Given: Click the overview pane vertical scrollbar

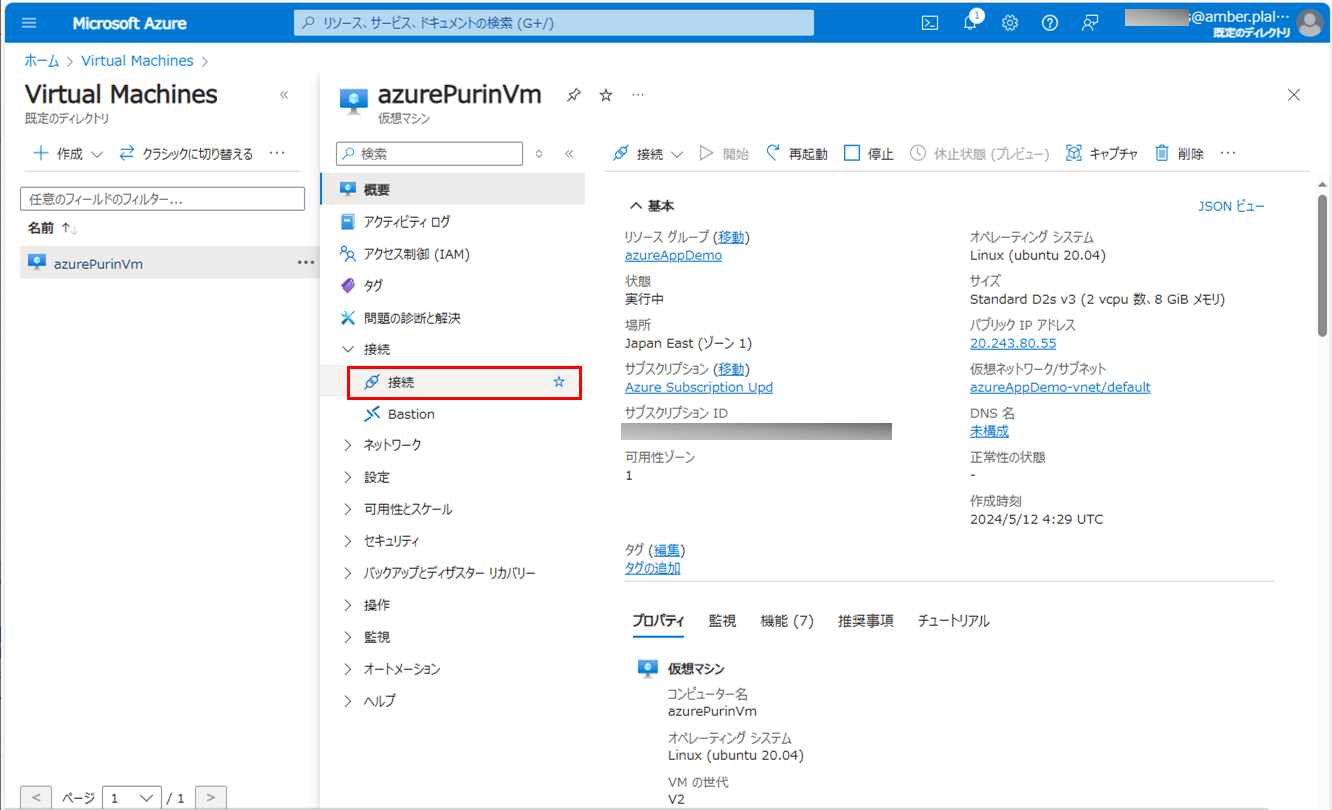Looking at the screenshot, I should tap(1322, 265).
